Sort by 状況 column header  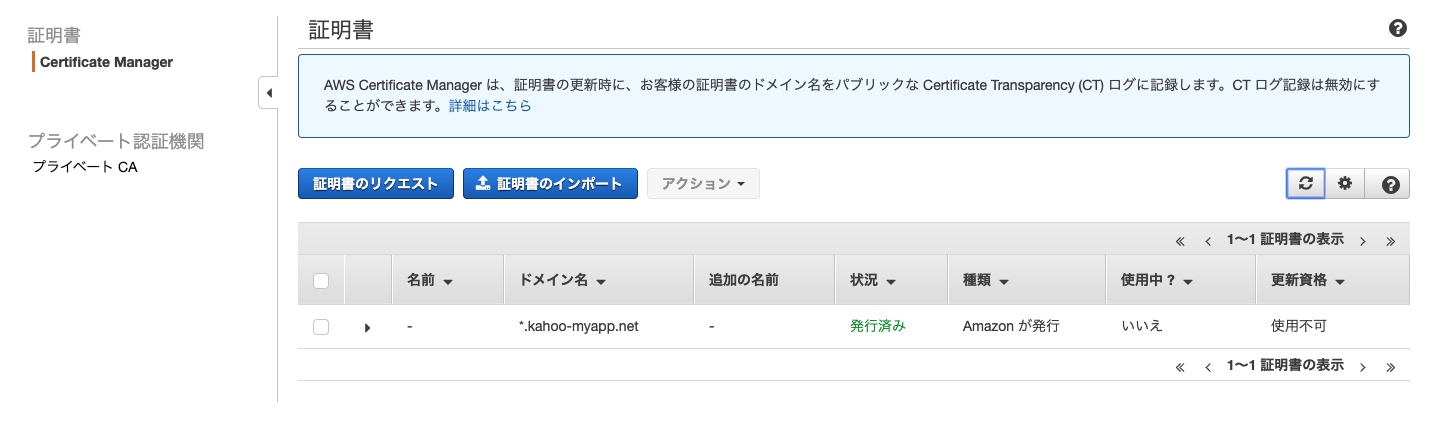871,281
